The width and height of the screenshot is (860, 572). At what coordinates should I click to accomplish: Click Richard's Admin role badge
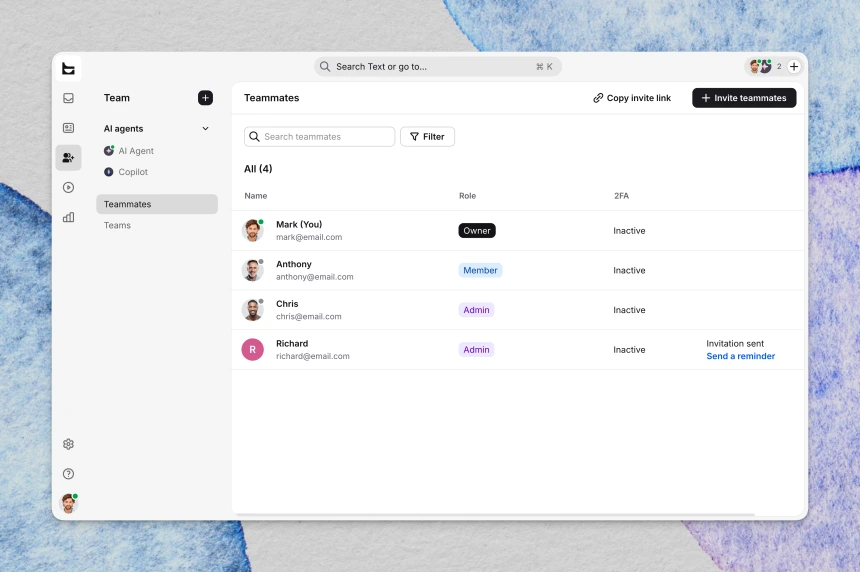476,349
